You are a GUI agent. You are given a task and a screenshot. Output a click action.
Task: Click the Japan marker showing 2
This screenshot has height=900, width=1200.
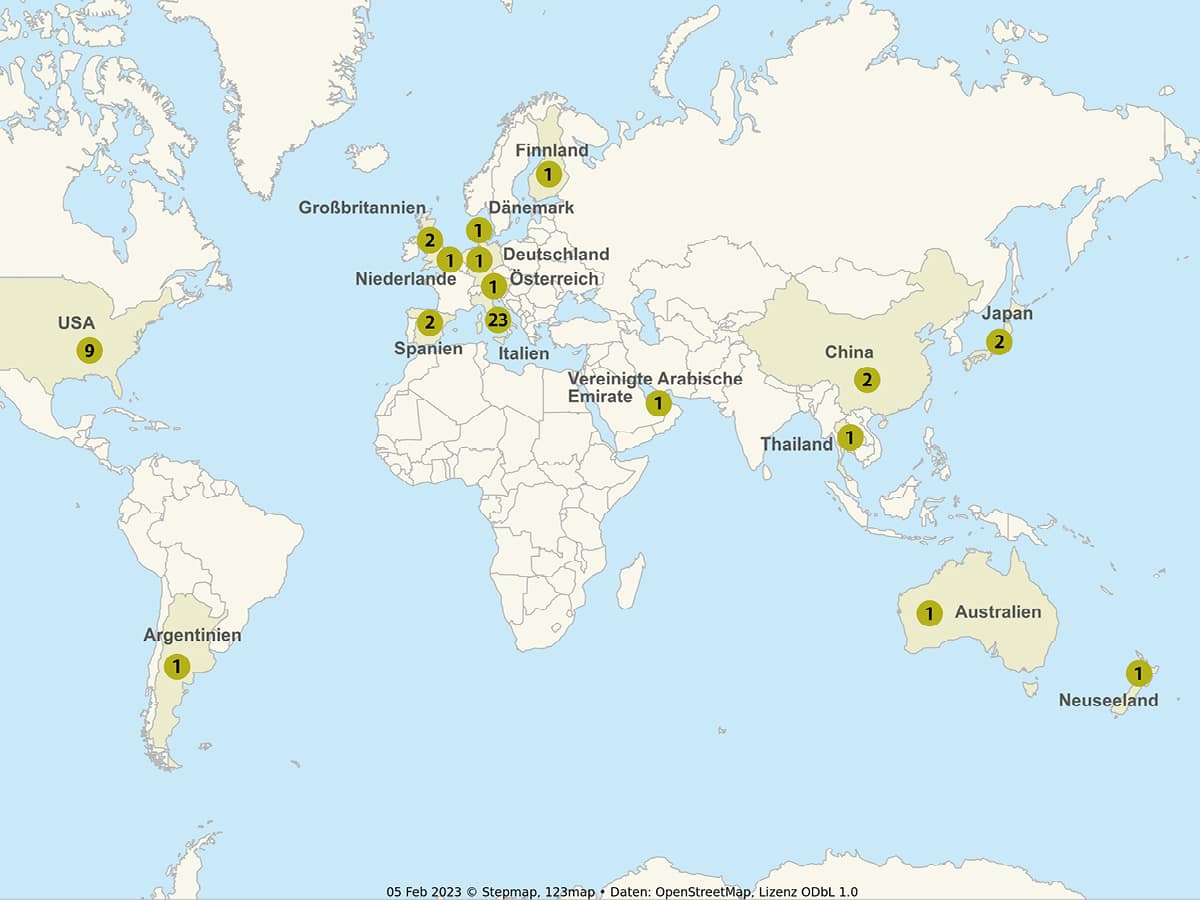click(x=998, y=342)
